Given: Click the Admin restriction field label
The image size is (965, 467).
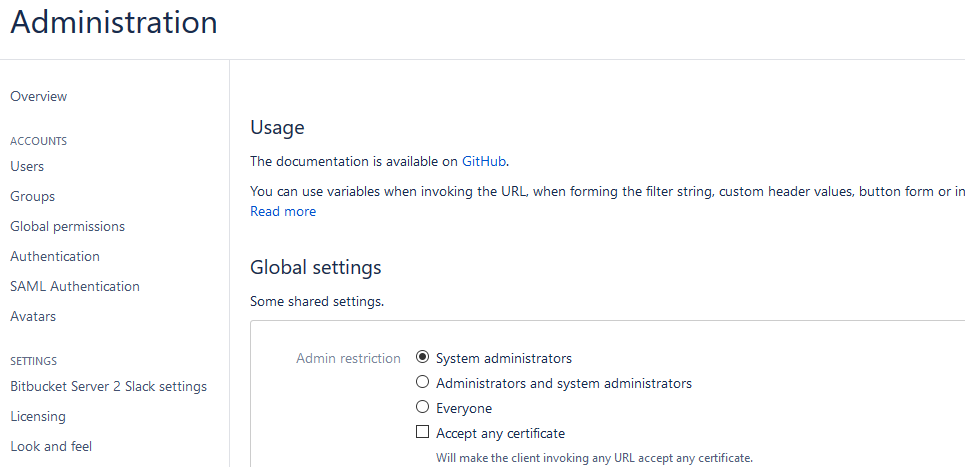Looking at the screenshot, I should pyautogui.click(x=348, y=358).
